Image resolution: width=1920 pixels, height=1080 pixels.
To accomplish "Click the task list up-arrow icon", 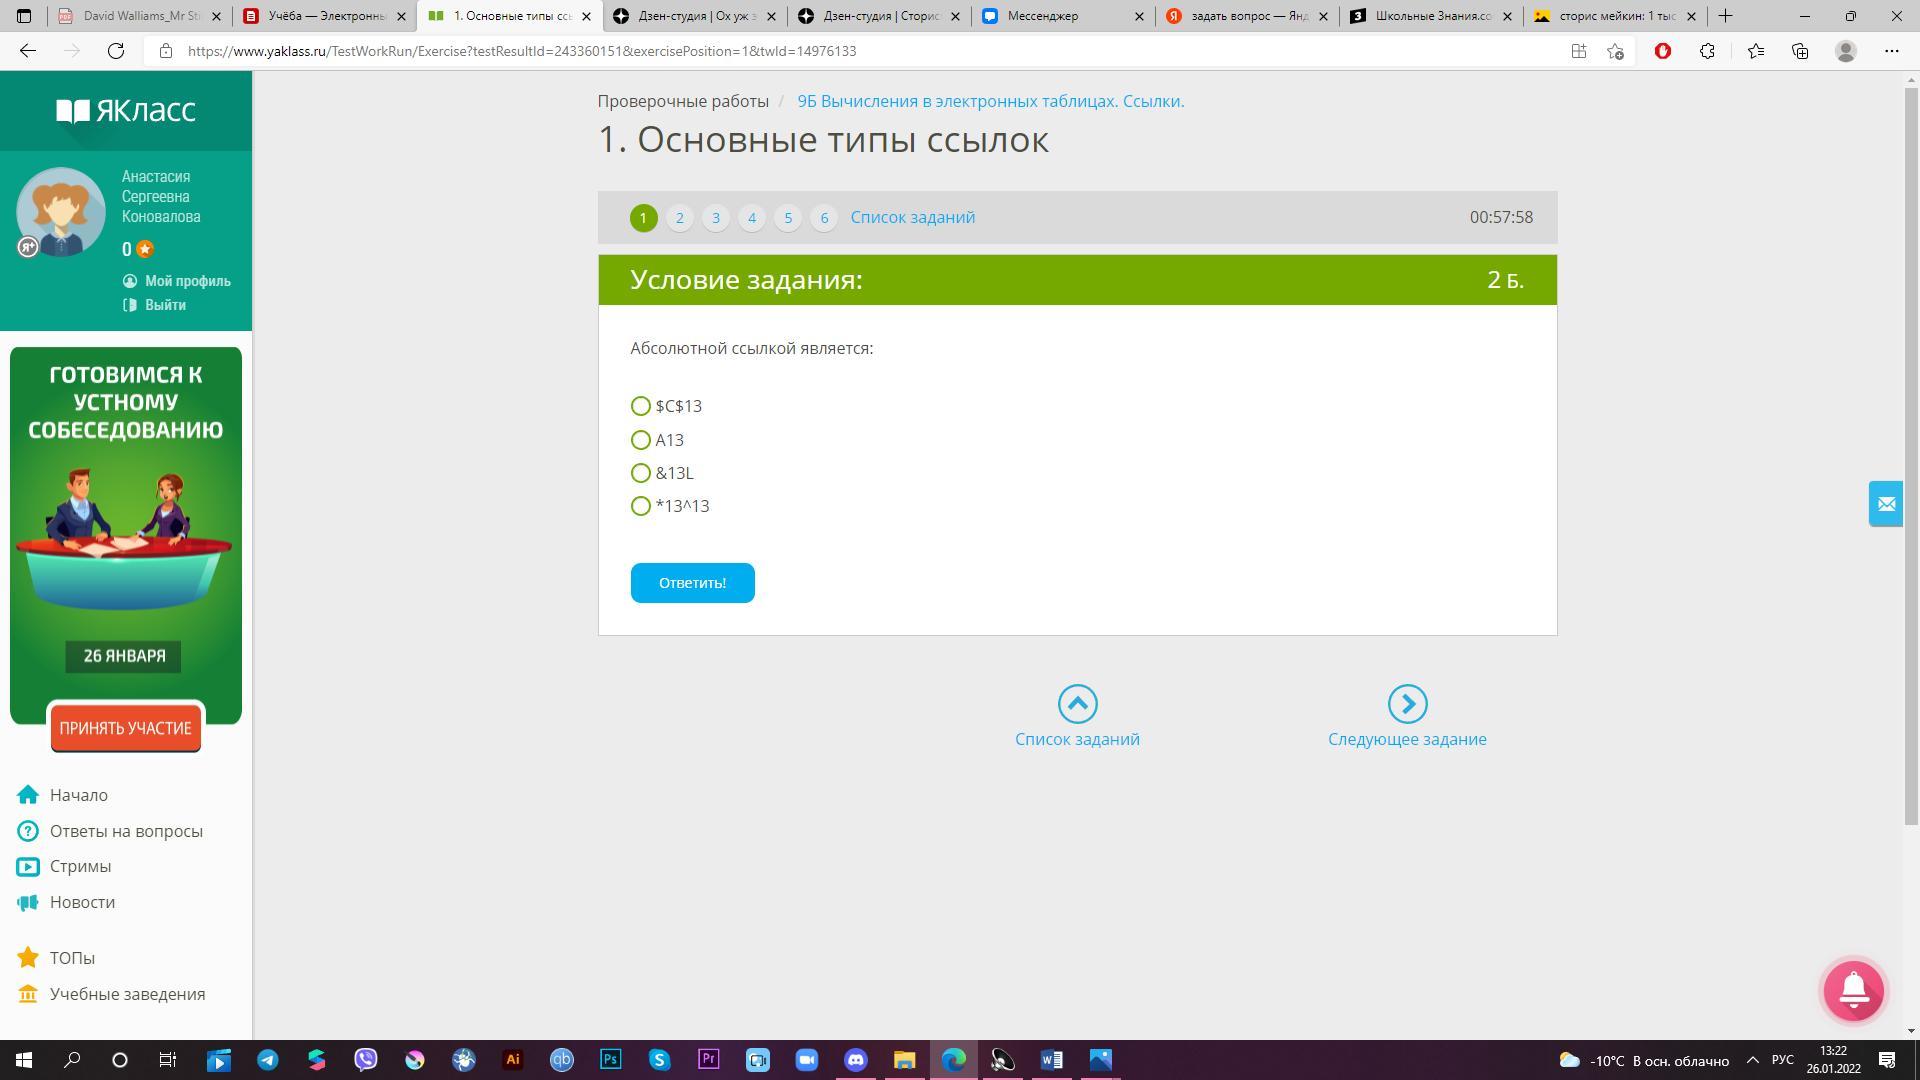I will coord(1077,704).
